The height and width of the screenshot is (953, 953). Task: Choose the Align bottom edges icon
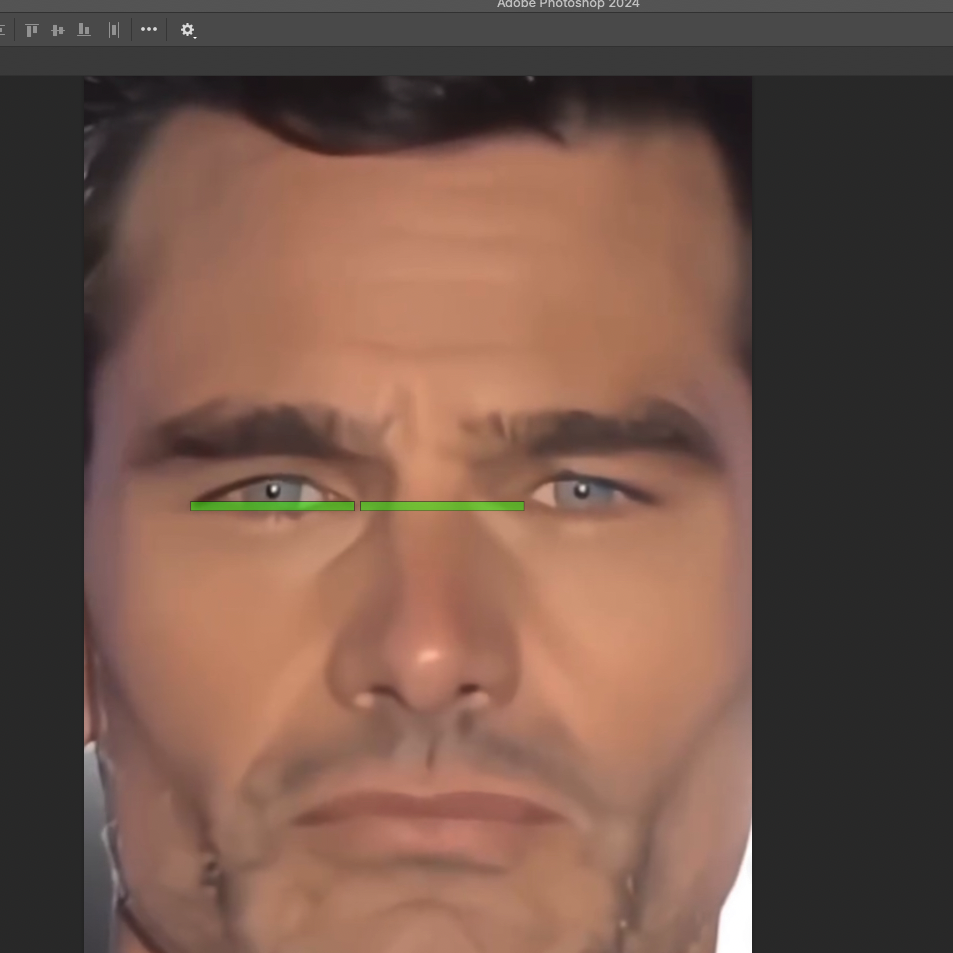(84, 30)
